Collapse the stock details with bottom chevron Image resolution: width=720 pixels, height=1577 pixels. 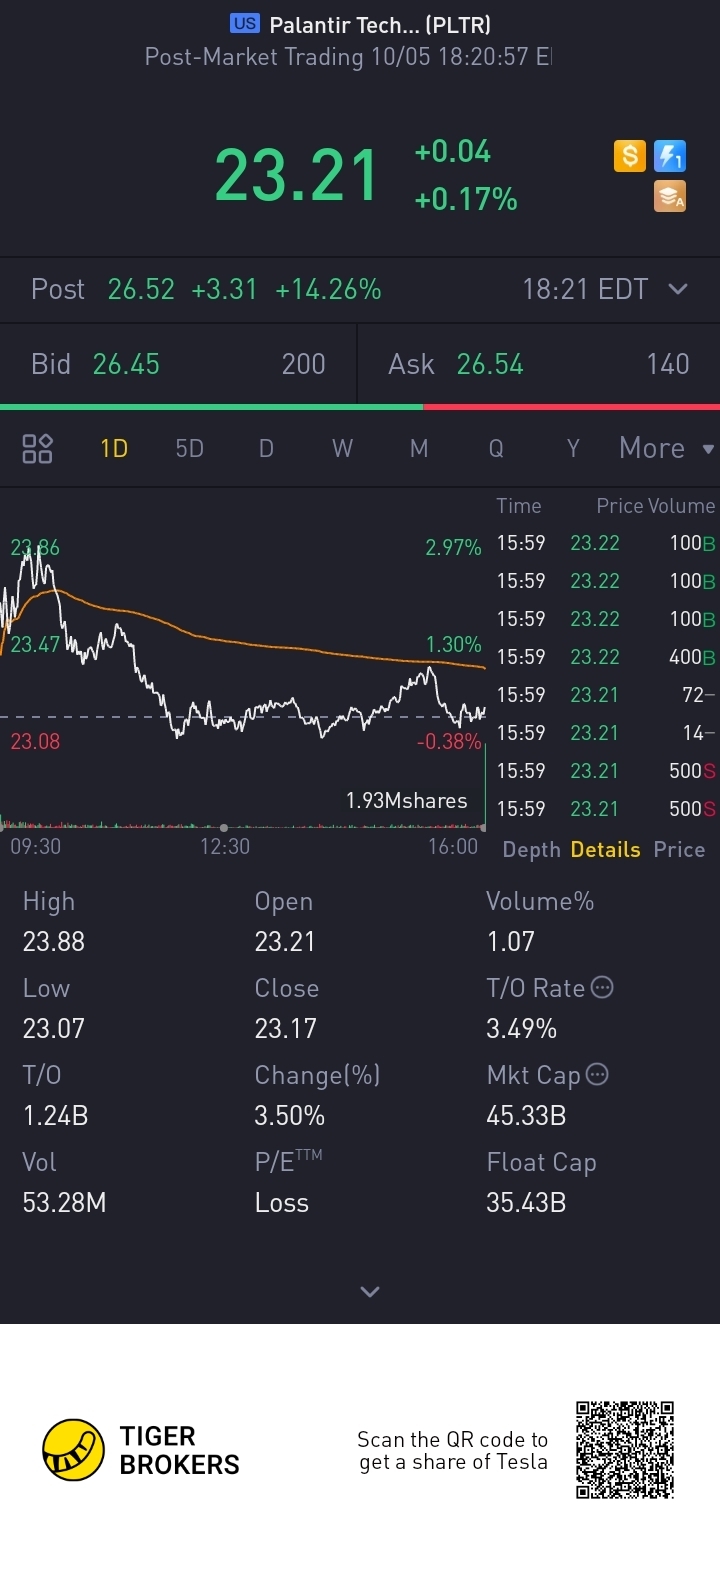click(370, 1292)
